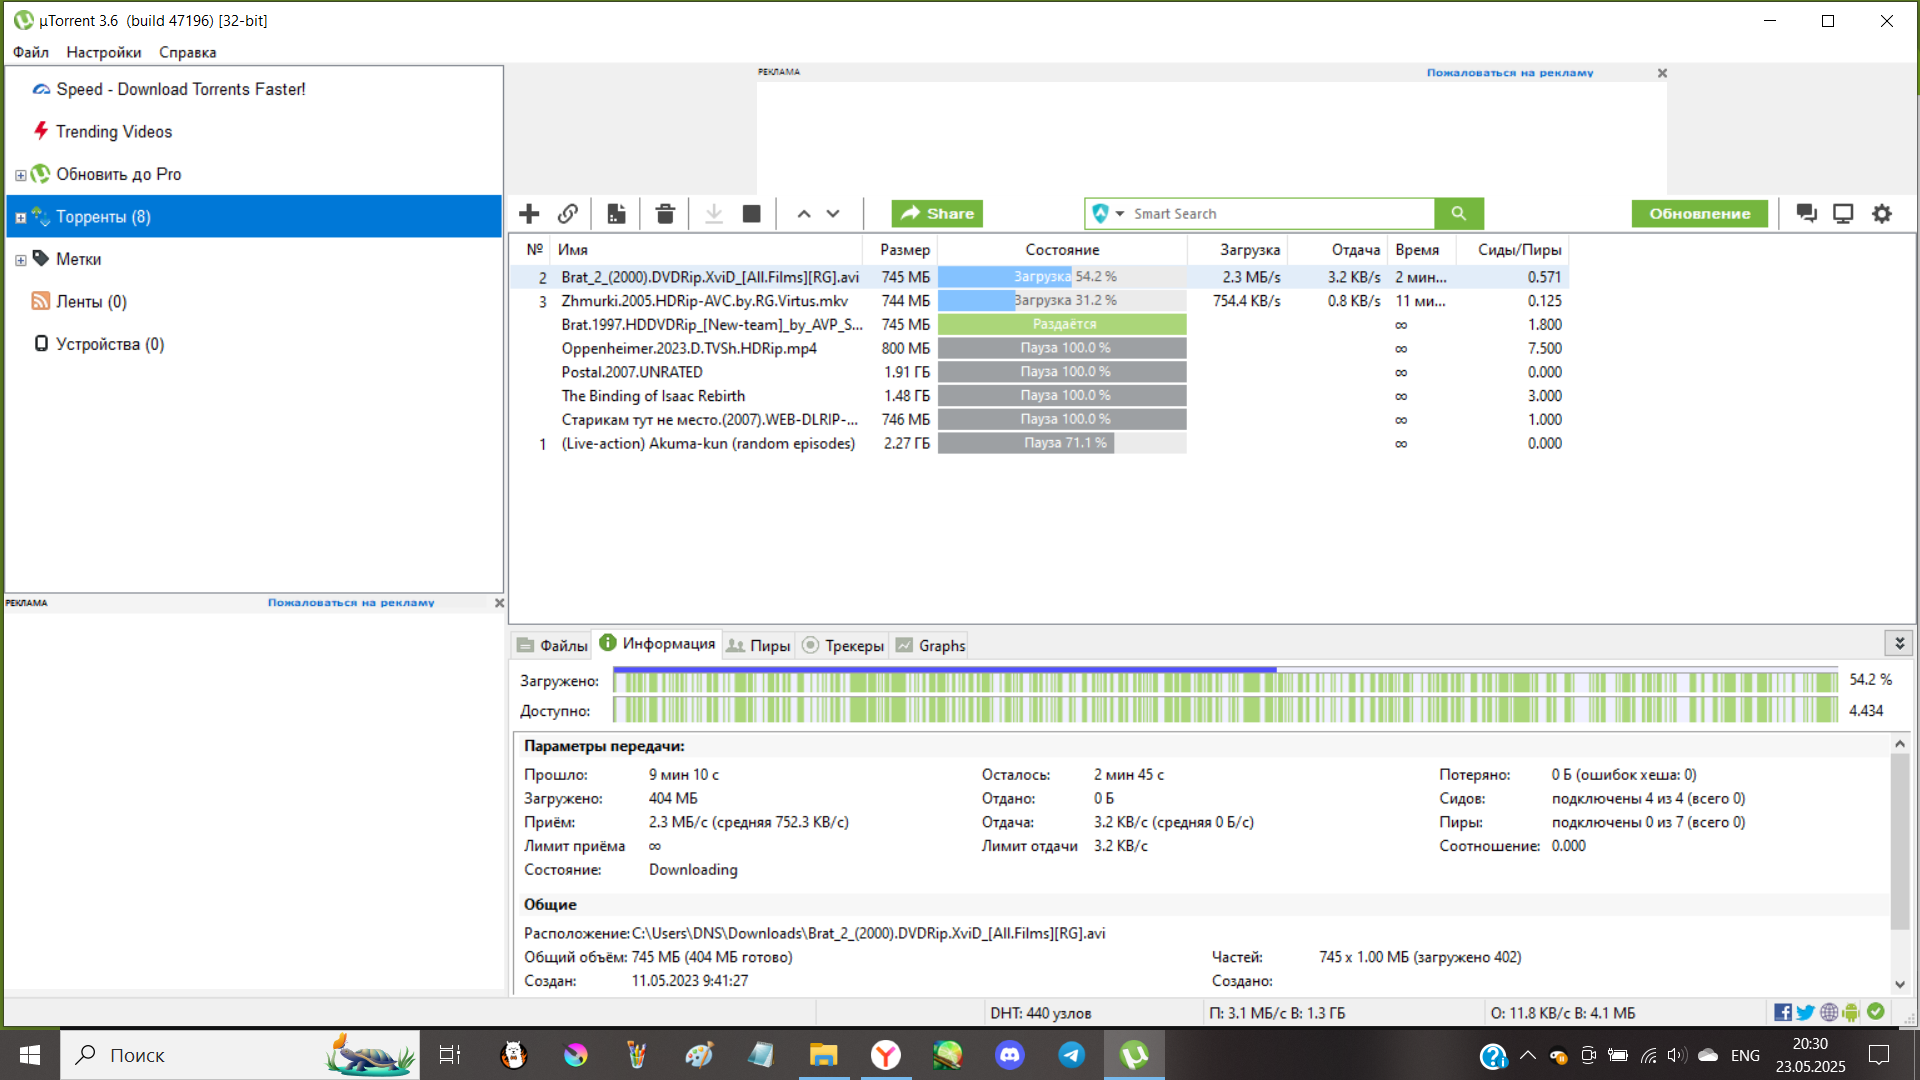Expand the Торренты (8) tree node
Viewport: 1920px width, 1080px height.
(20, 218)
